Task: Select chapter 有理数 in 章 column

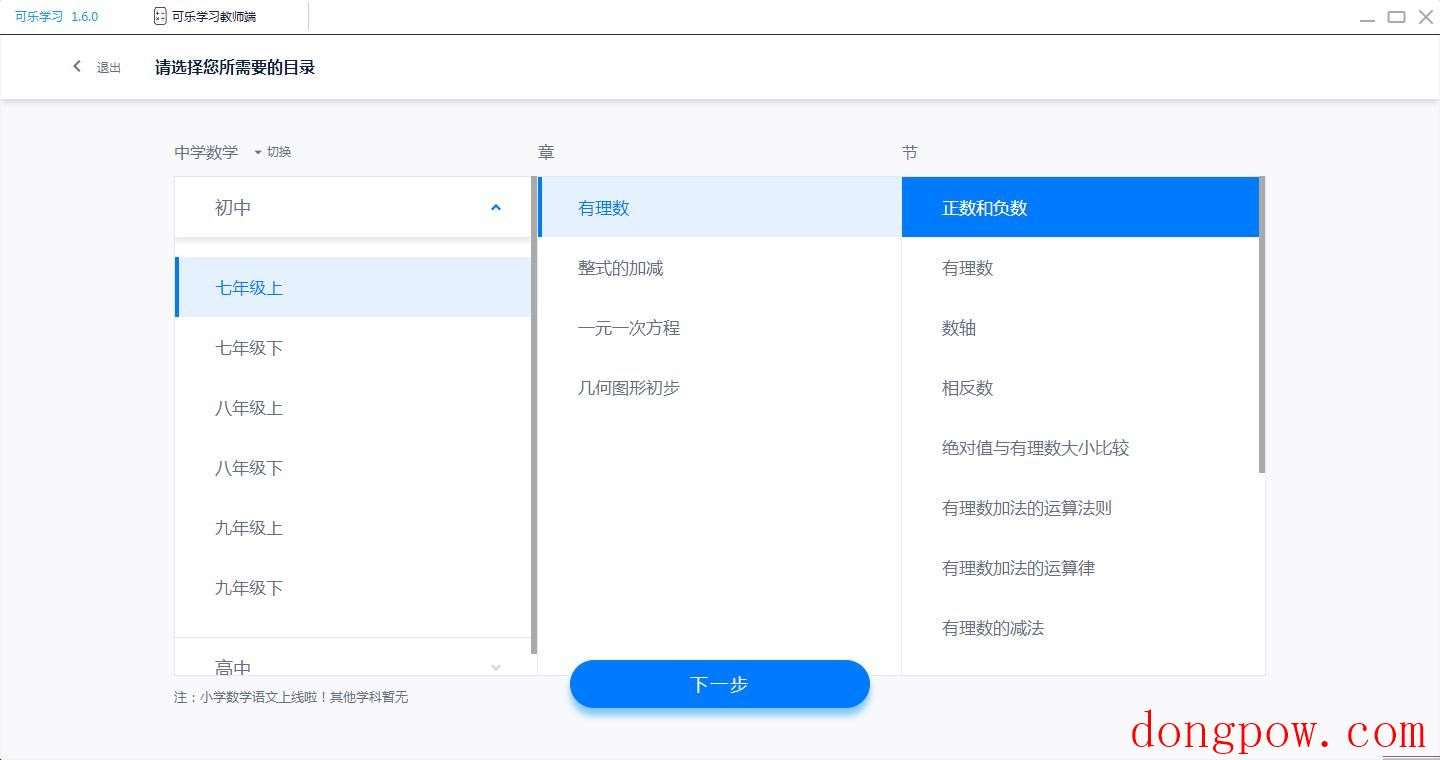Action: tap(720, 208)
